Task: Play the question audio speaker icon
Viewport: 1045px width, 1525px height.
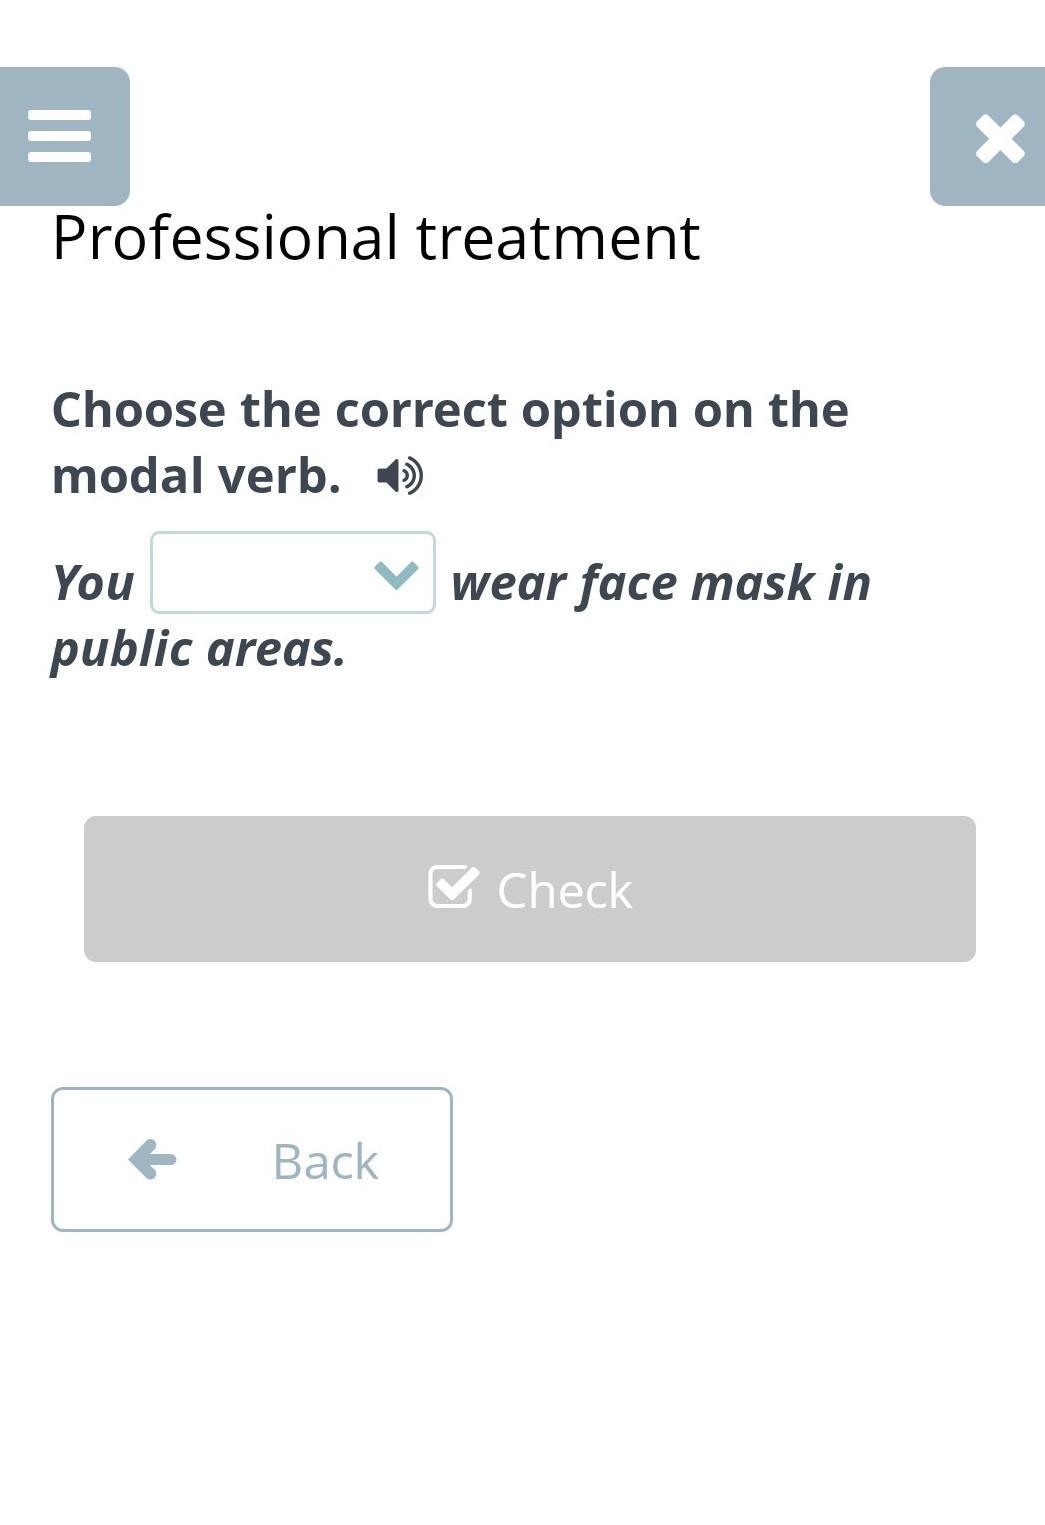Action: [400, 476]
